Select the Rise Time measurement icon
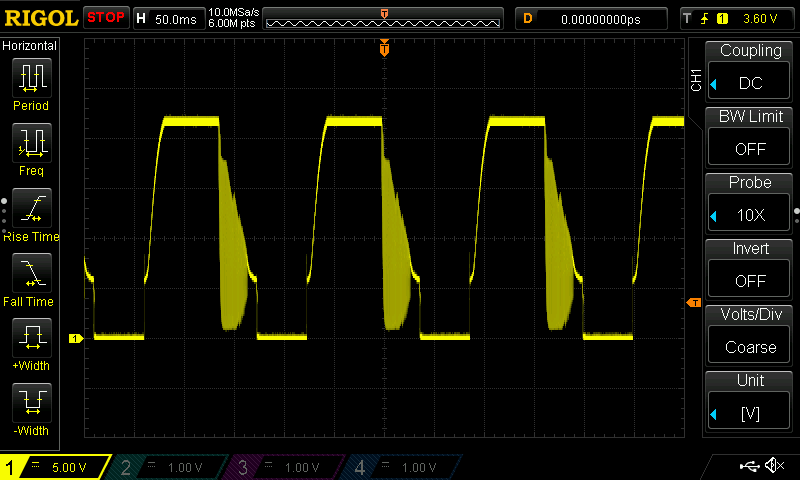The width and height of the screenshot is (800, 480). click(31, 208)
